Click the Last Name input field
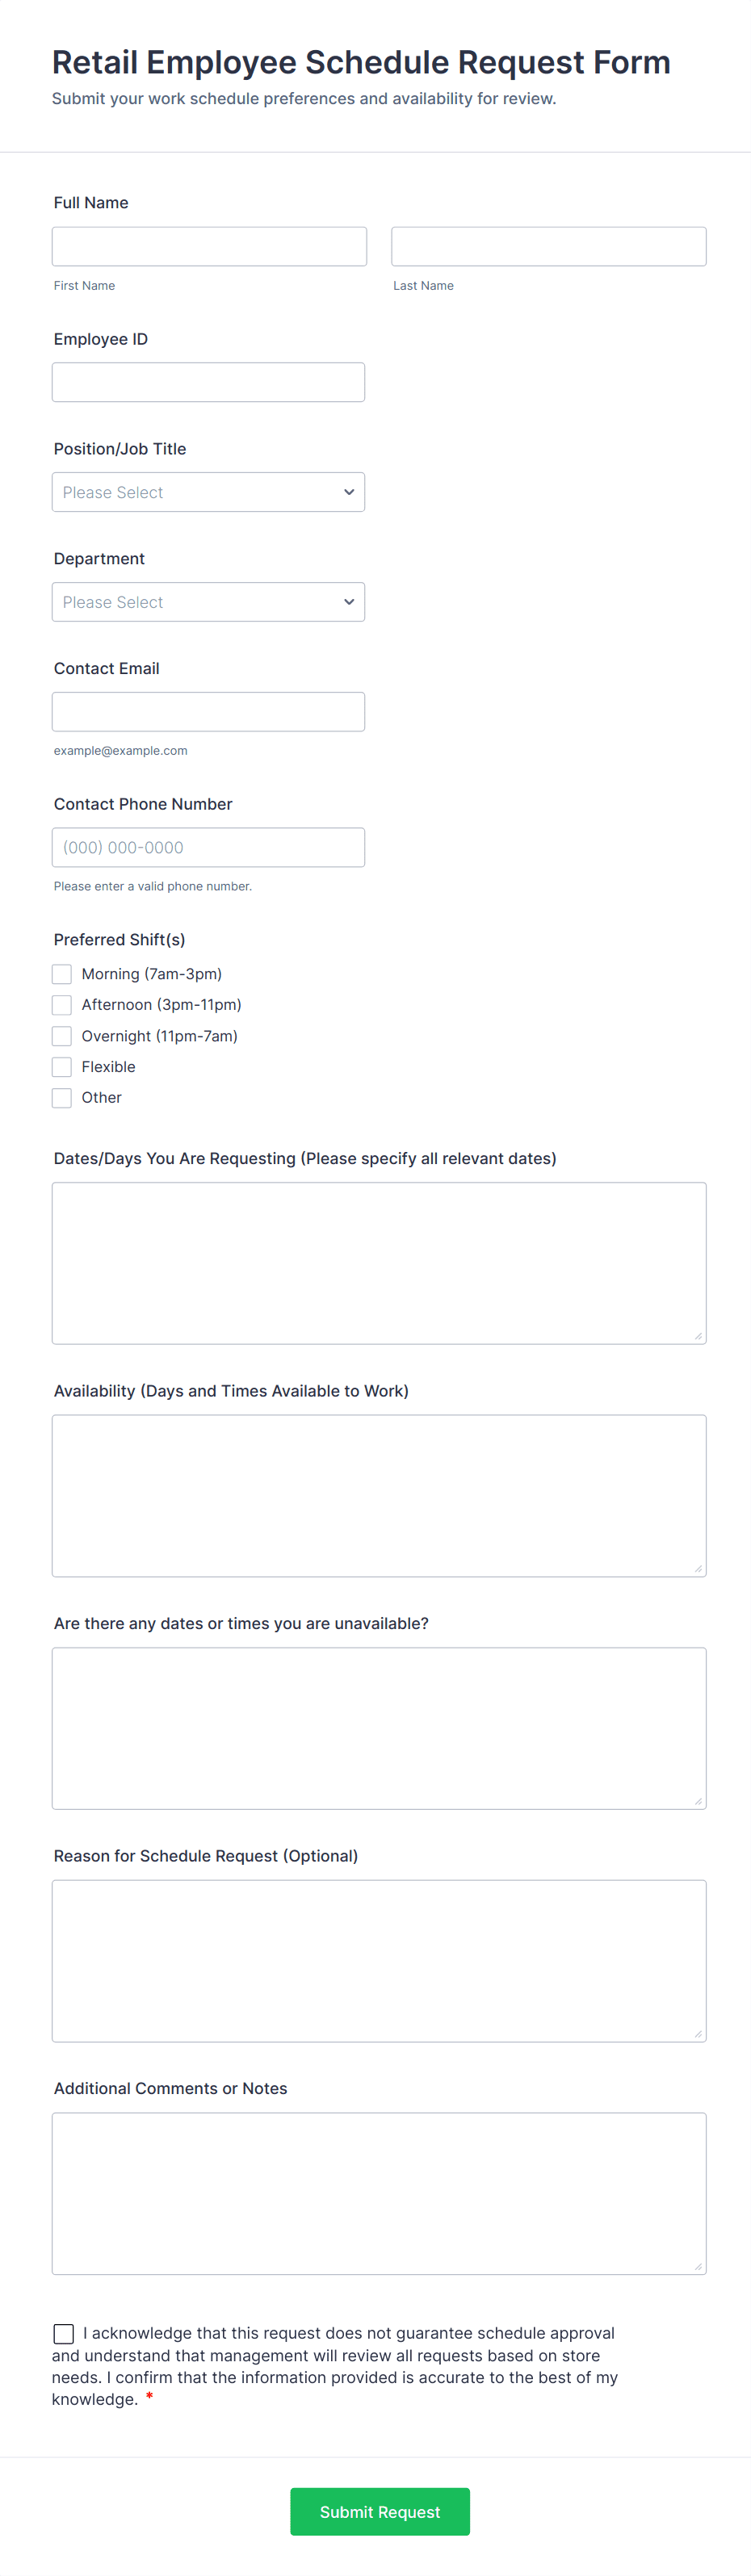The image size is (751, 2576). coord(548,246)
